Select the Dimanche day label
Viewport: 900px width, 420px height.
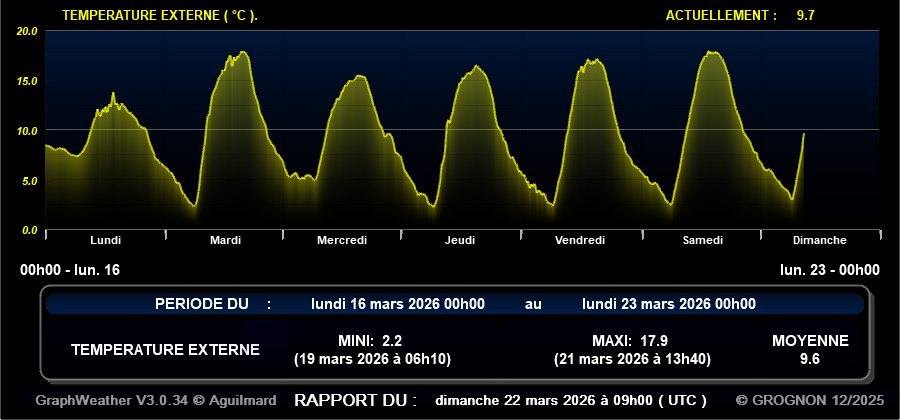tap(819, 240)
